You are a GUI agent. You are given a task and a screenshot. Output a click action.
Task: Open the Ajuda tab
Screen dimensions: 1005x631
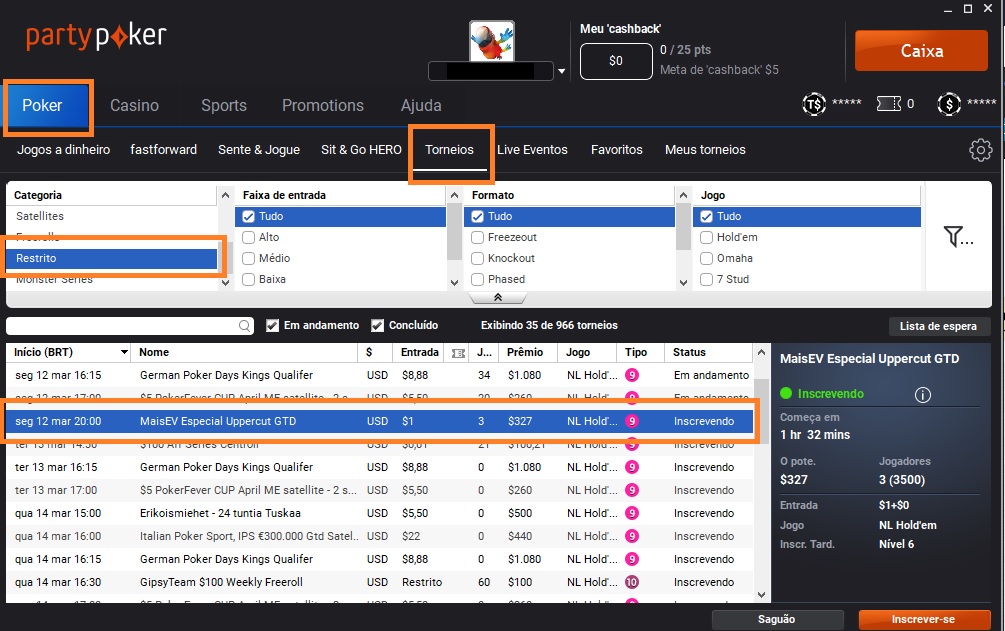[421, 105]
